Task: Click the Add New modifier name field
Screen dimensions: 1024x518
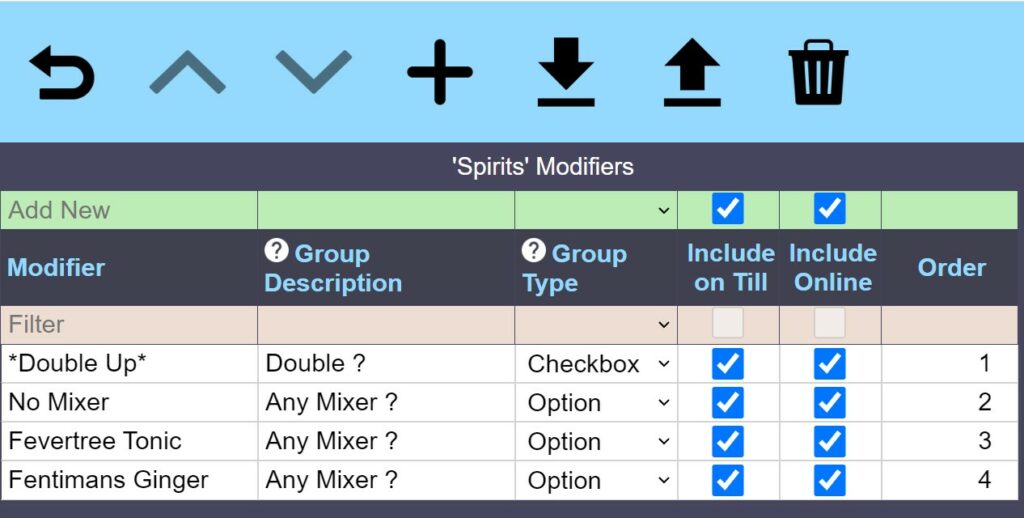Action: [129, 210]
